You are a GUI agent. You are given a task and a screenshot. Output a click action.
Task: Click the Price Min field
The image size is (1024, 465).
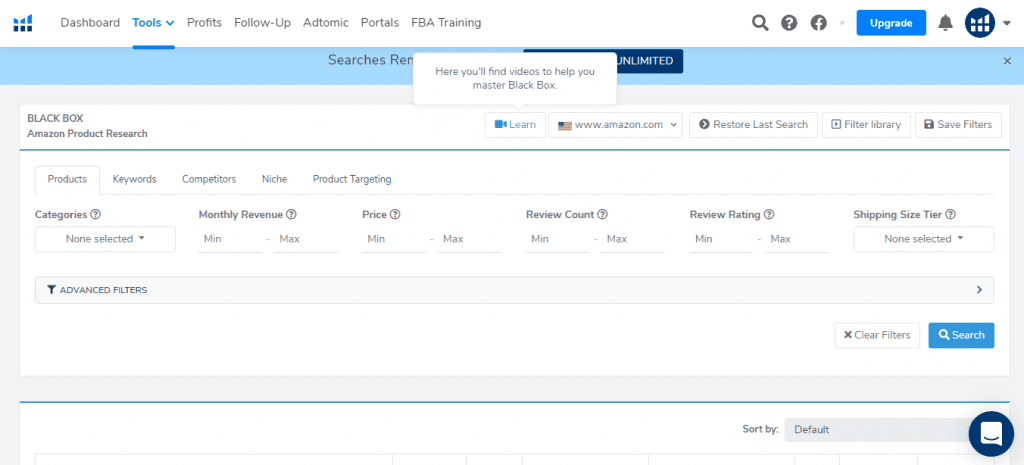point(394,240)
